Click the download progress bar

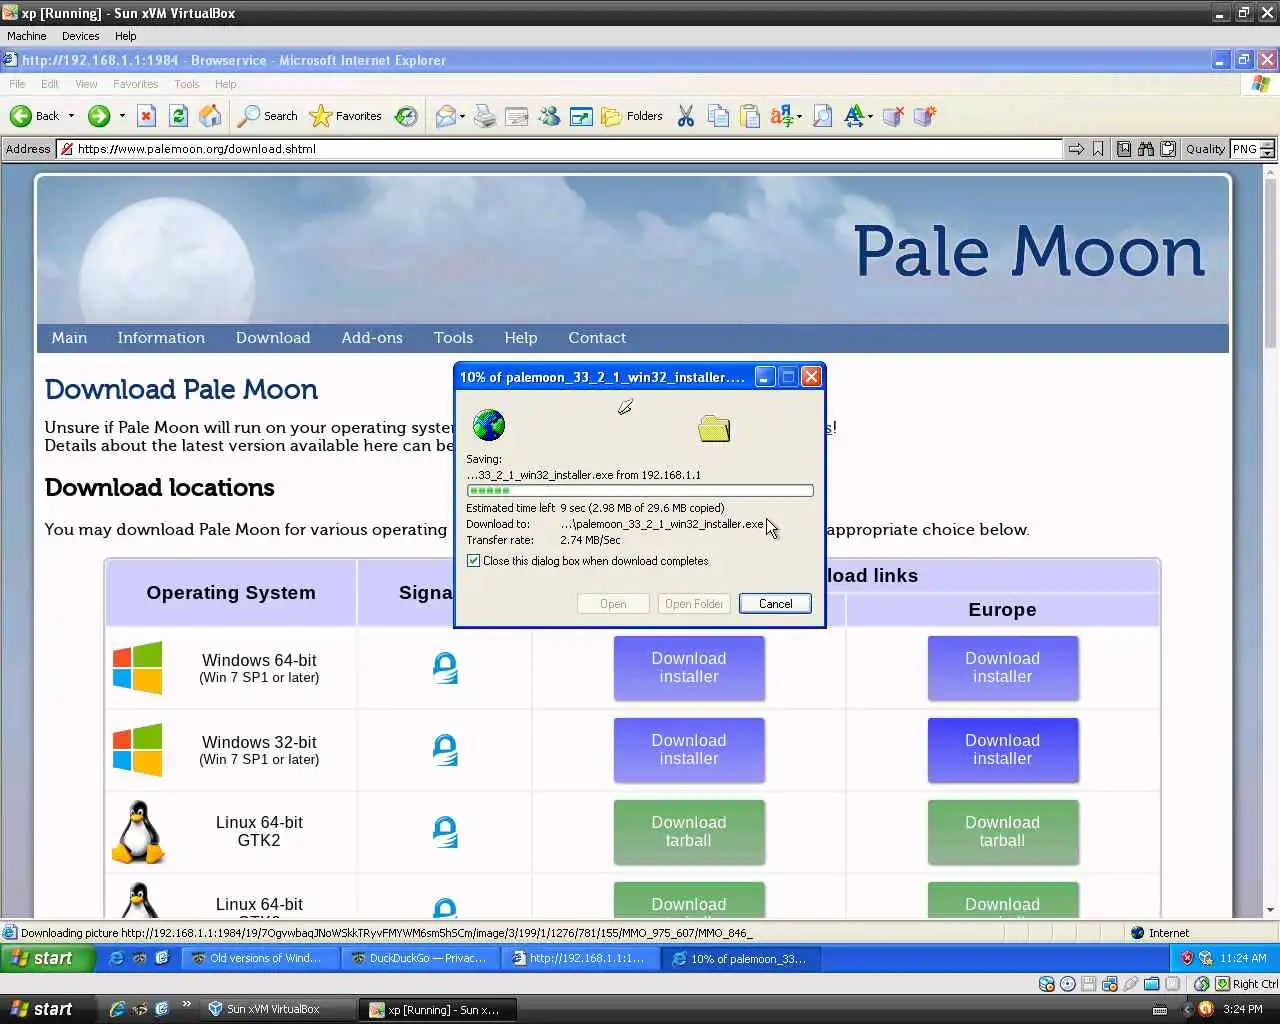click(x=640, y=491)
